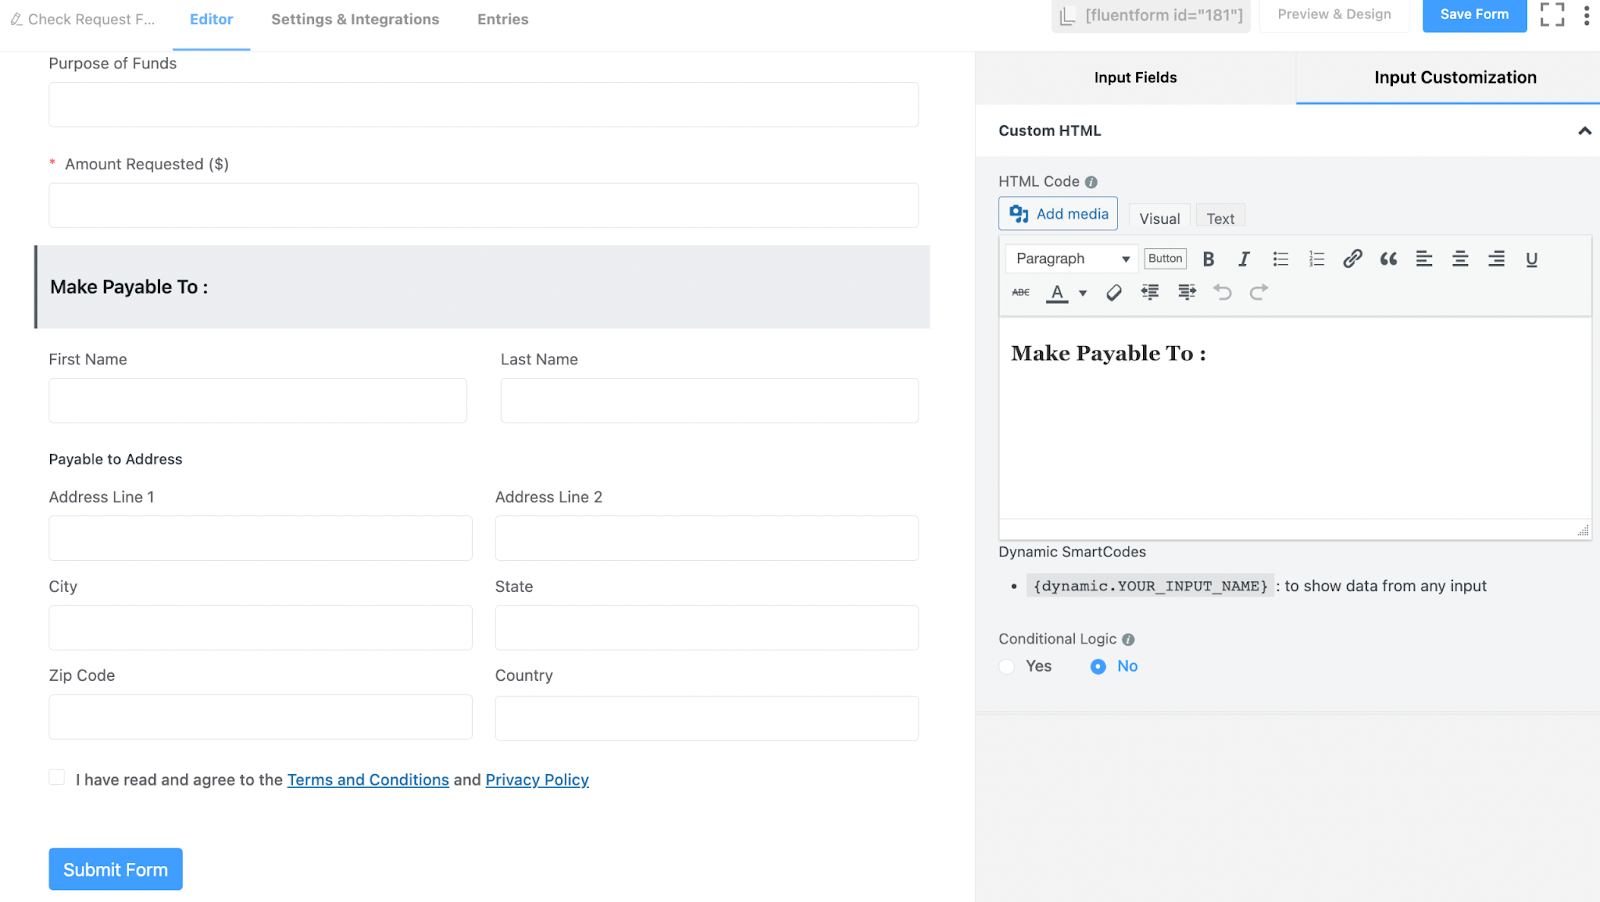Click the State input field
1600x902 pixels.
click(707, 628)
